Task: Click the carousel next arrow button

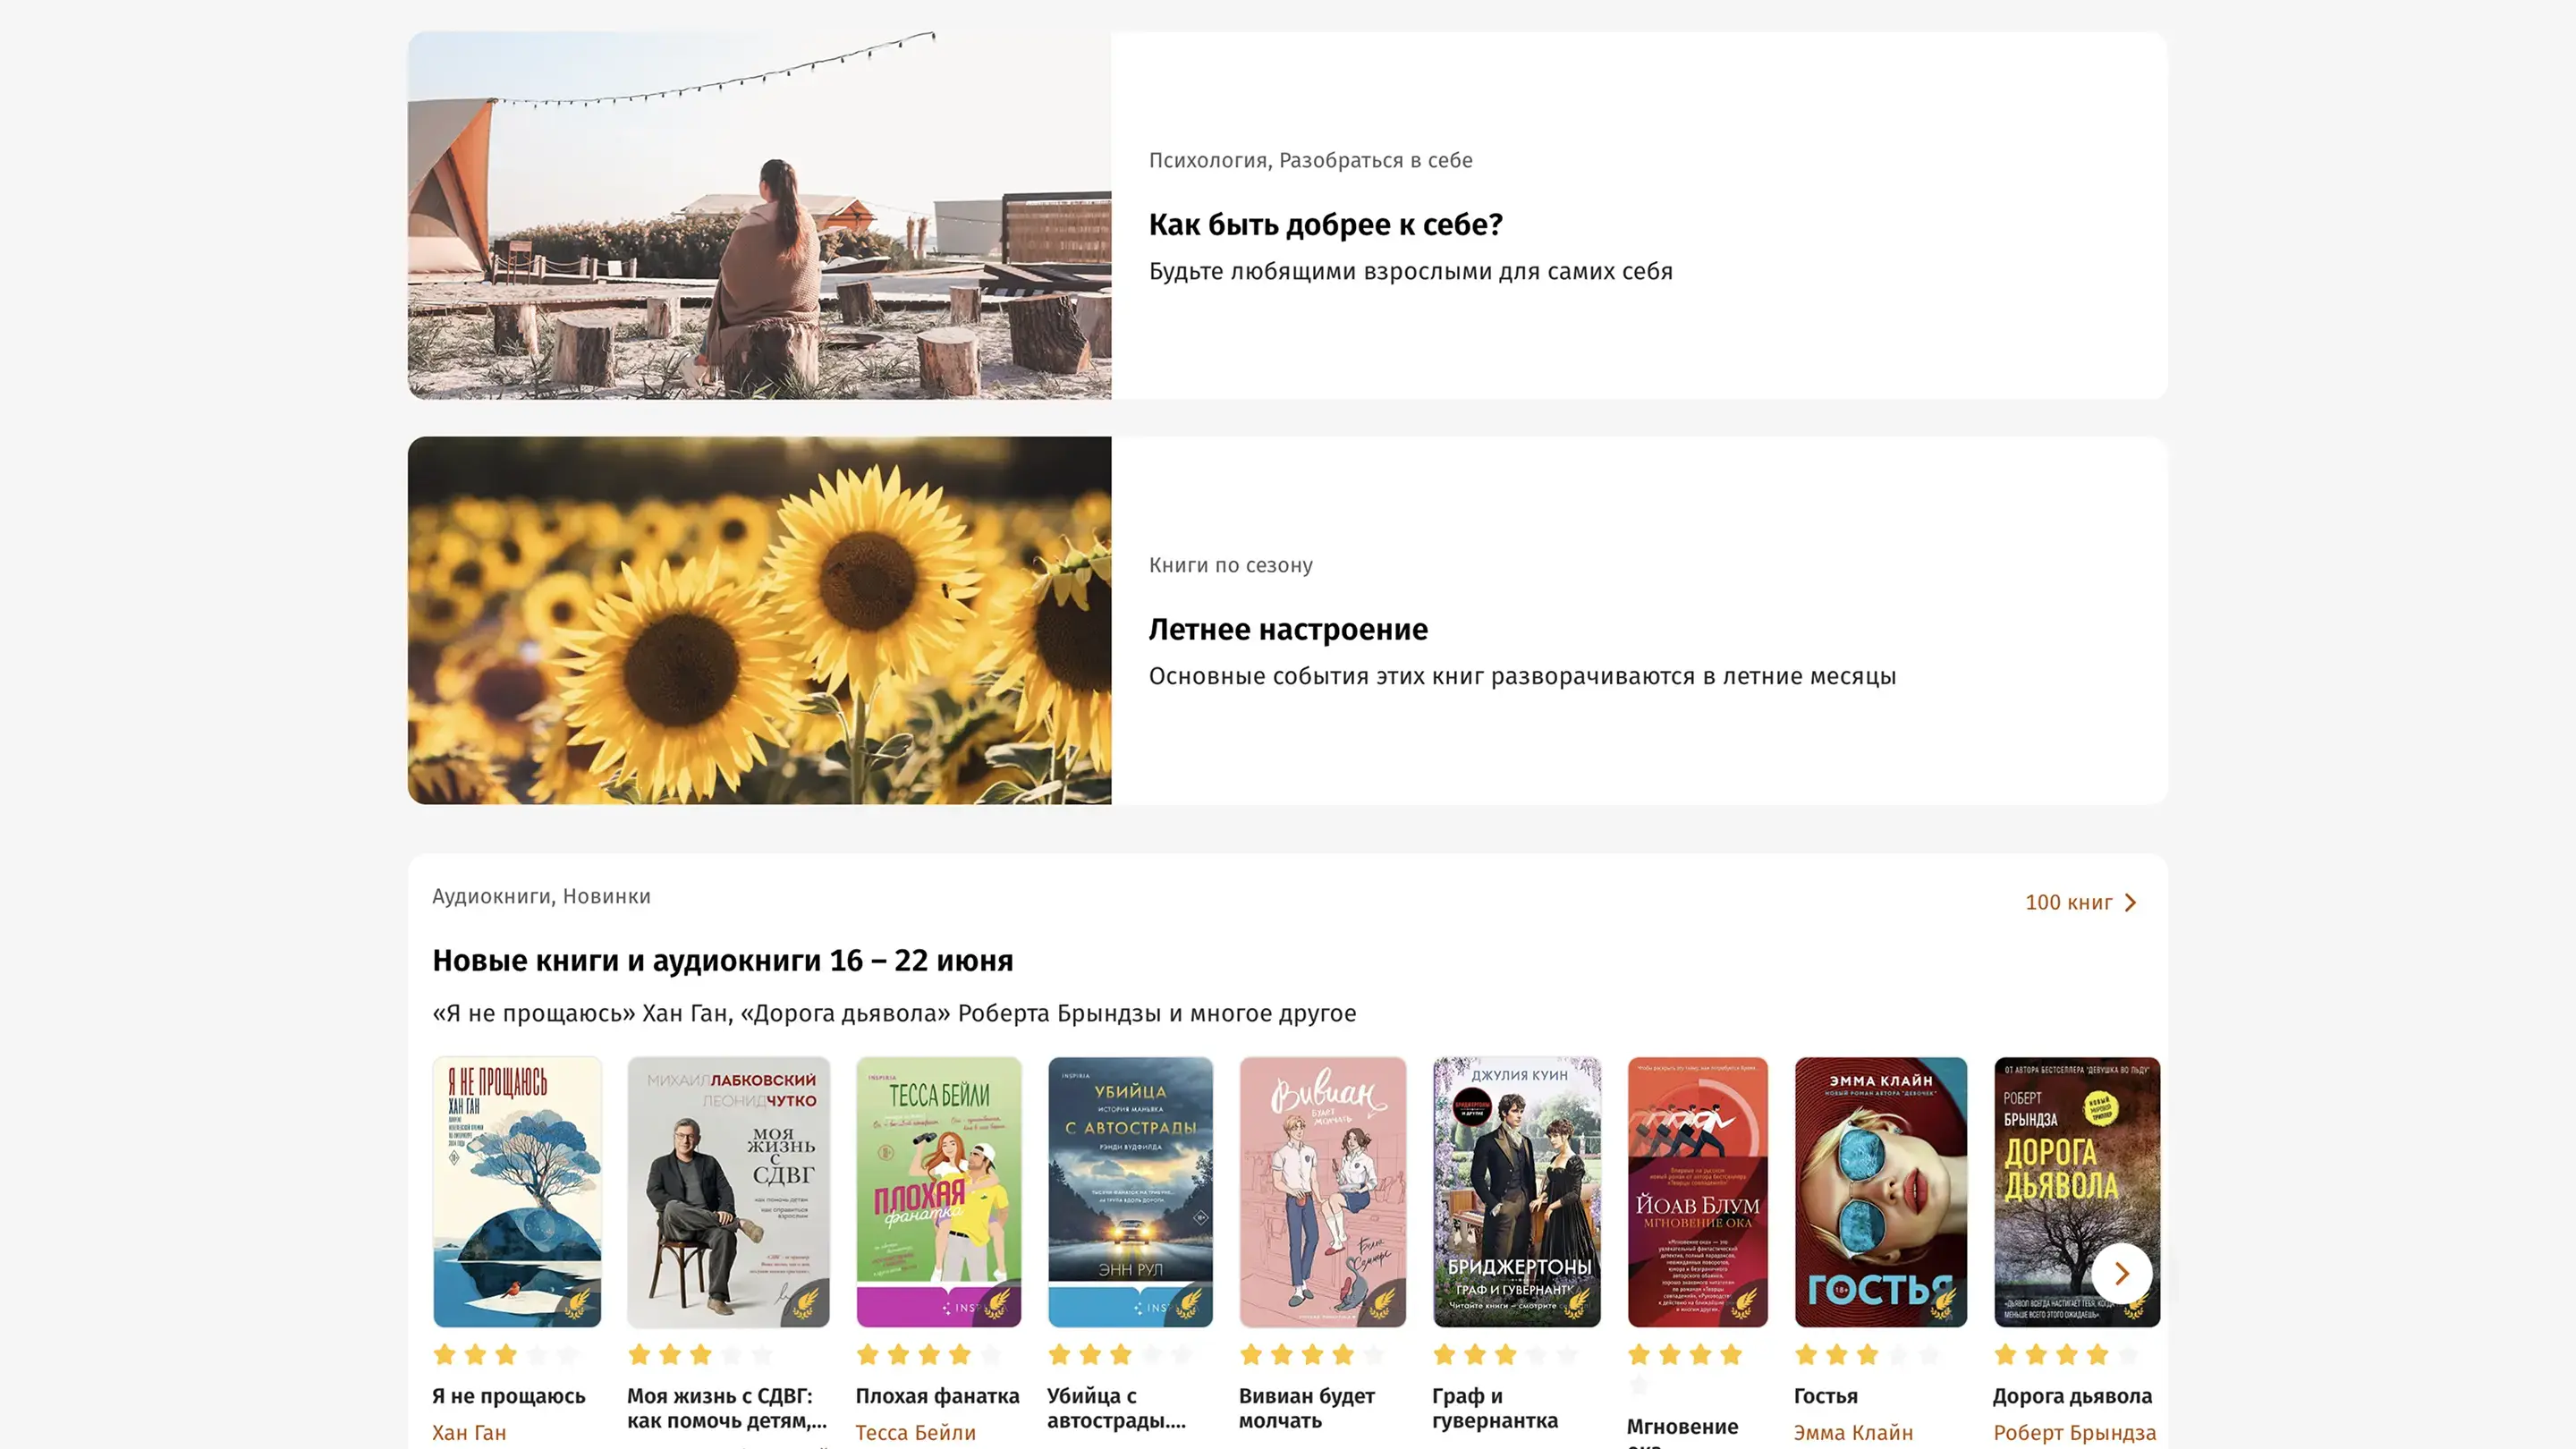Action: click(x=2121, y=1273)
